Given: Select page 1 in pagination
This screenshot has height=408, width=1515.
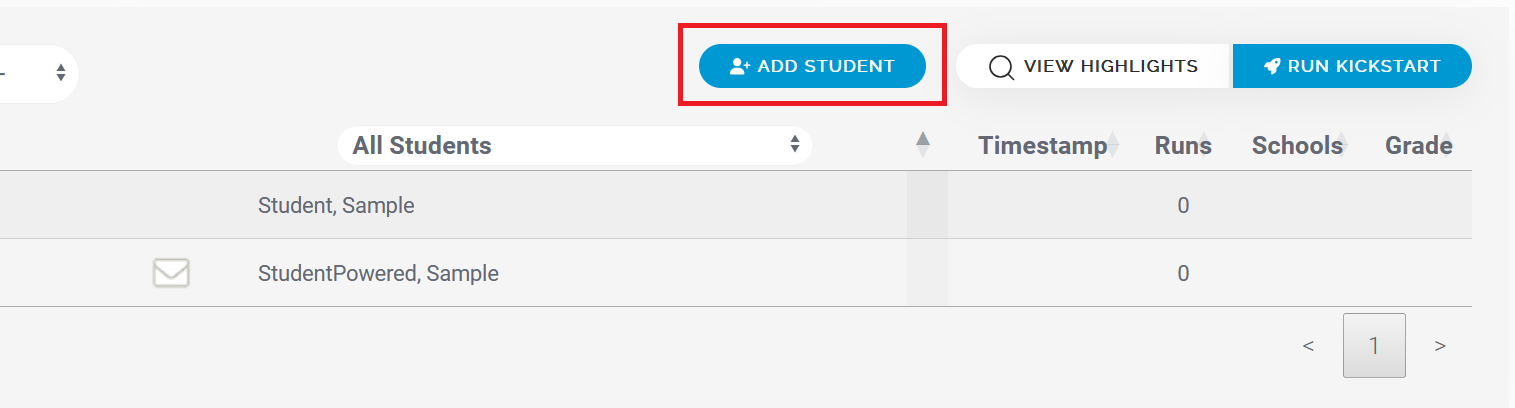Looking at the screenshot, I should point(1374,346).
